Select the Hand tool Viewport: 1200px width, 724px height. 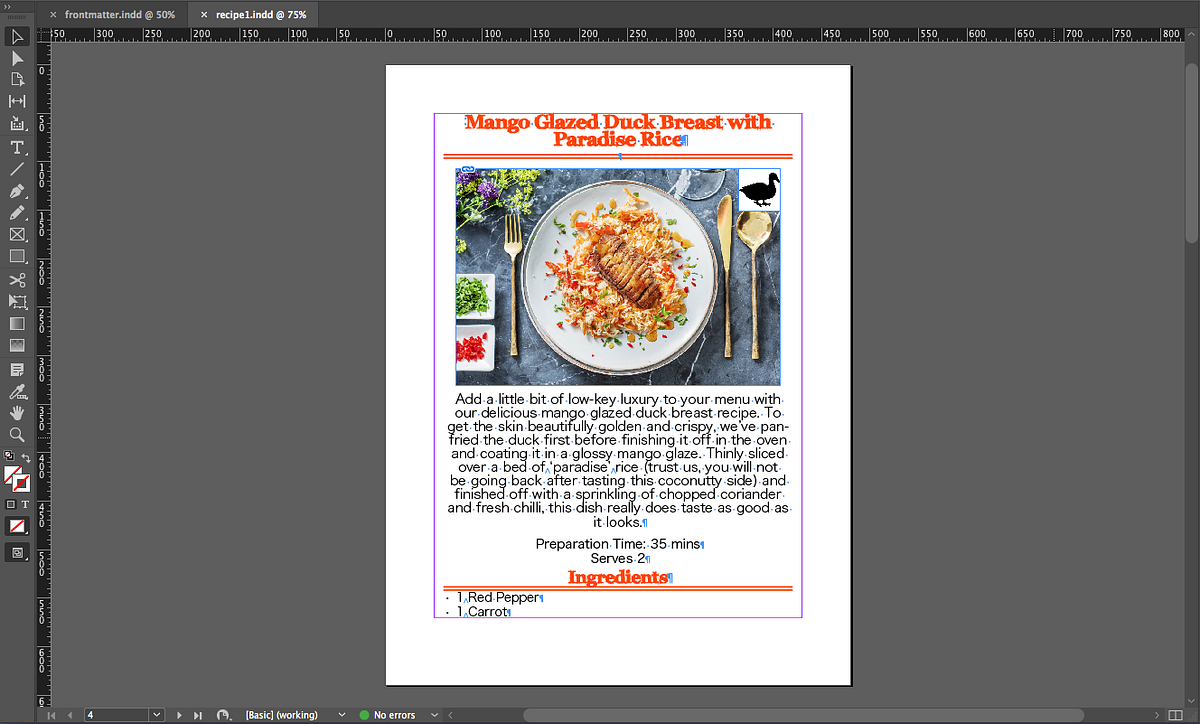16,412
